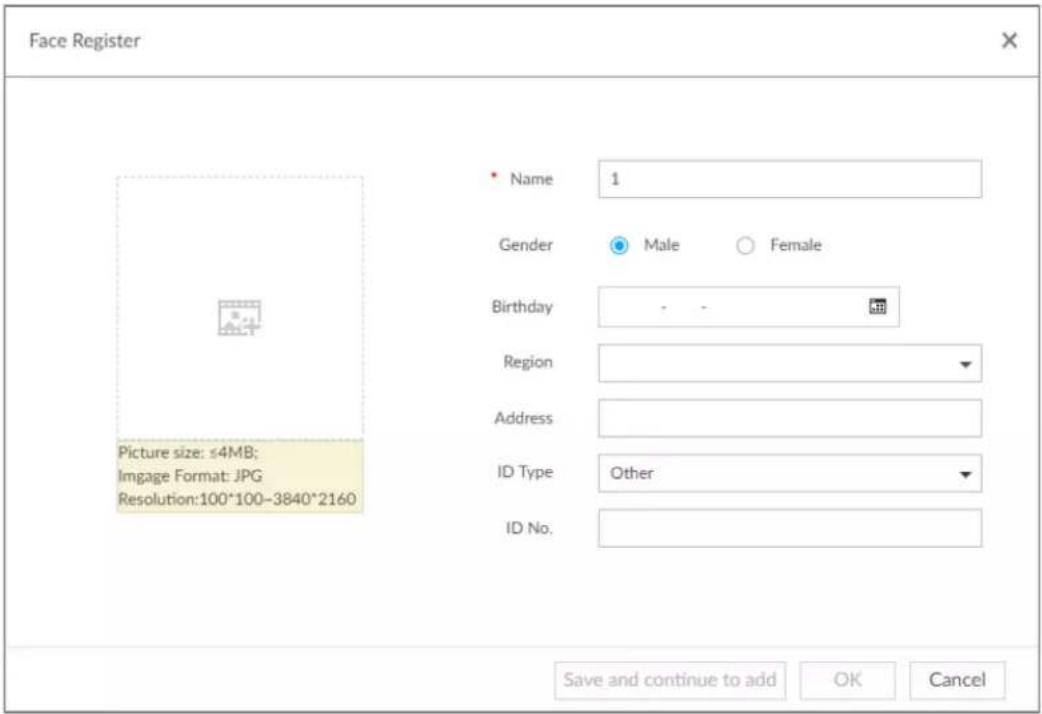Screen dimensions: 1042x714
Task: Click the add picture placeholder icon
Action: point(239,318)
